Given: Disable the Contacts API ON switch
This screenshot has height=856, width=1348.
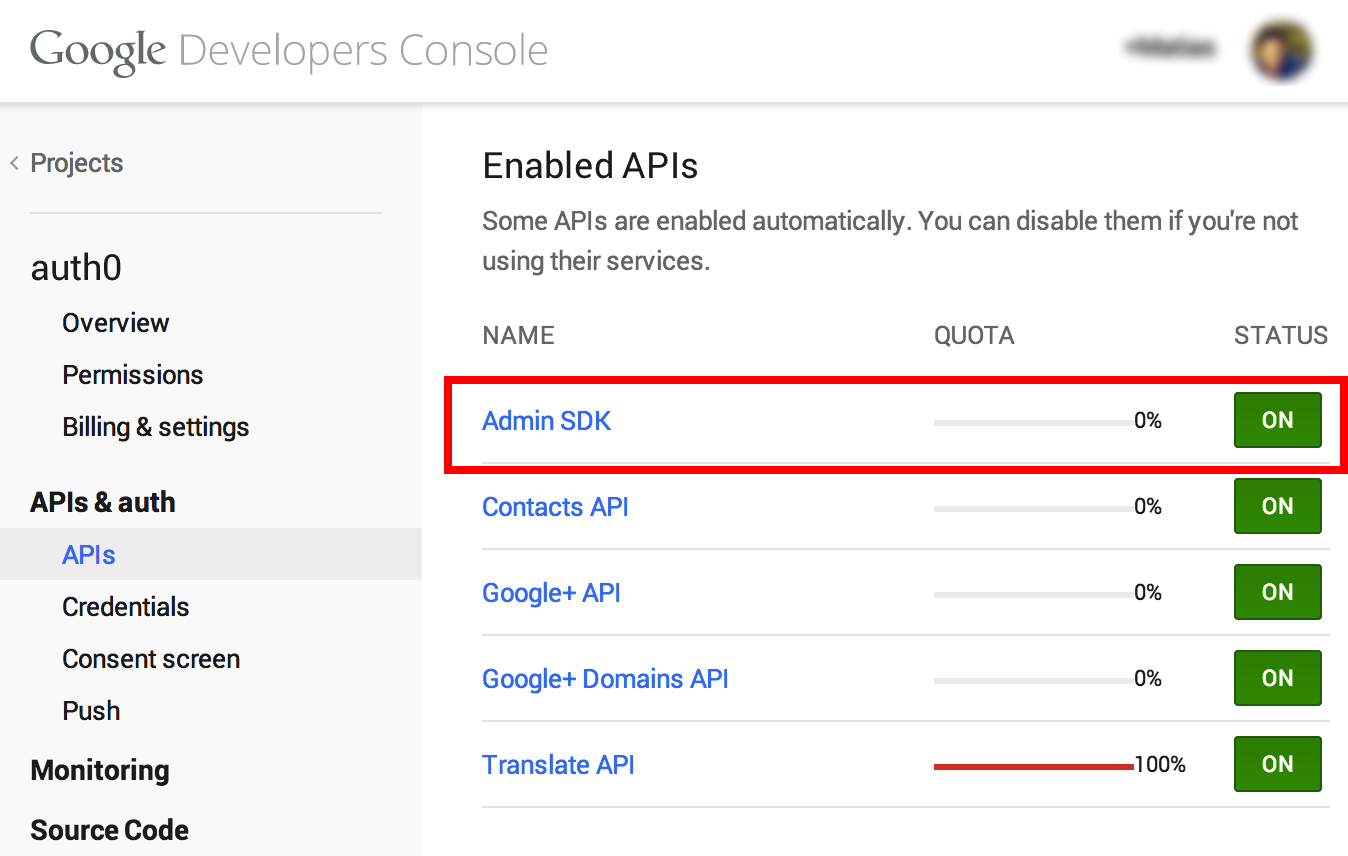Looking at the screenshot, I should click(1277, 506).
